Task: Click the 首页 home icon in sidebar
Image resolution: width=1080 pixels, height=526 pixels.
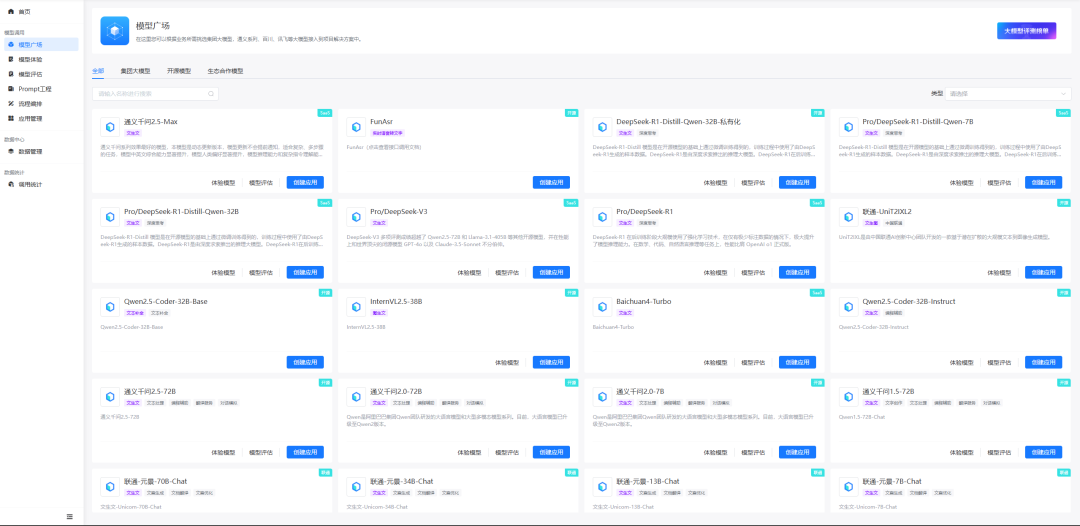Action: 11,11
